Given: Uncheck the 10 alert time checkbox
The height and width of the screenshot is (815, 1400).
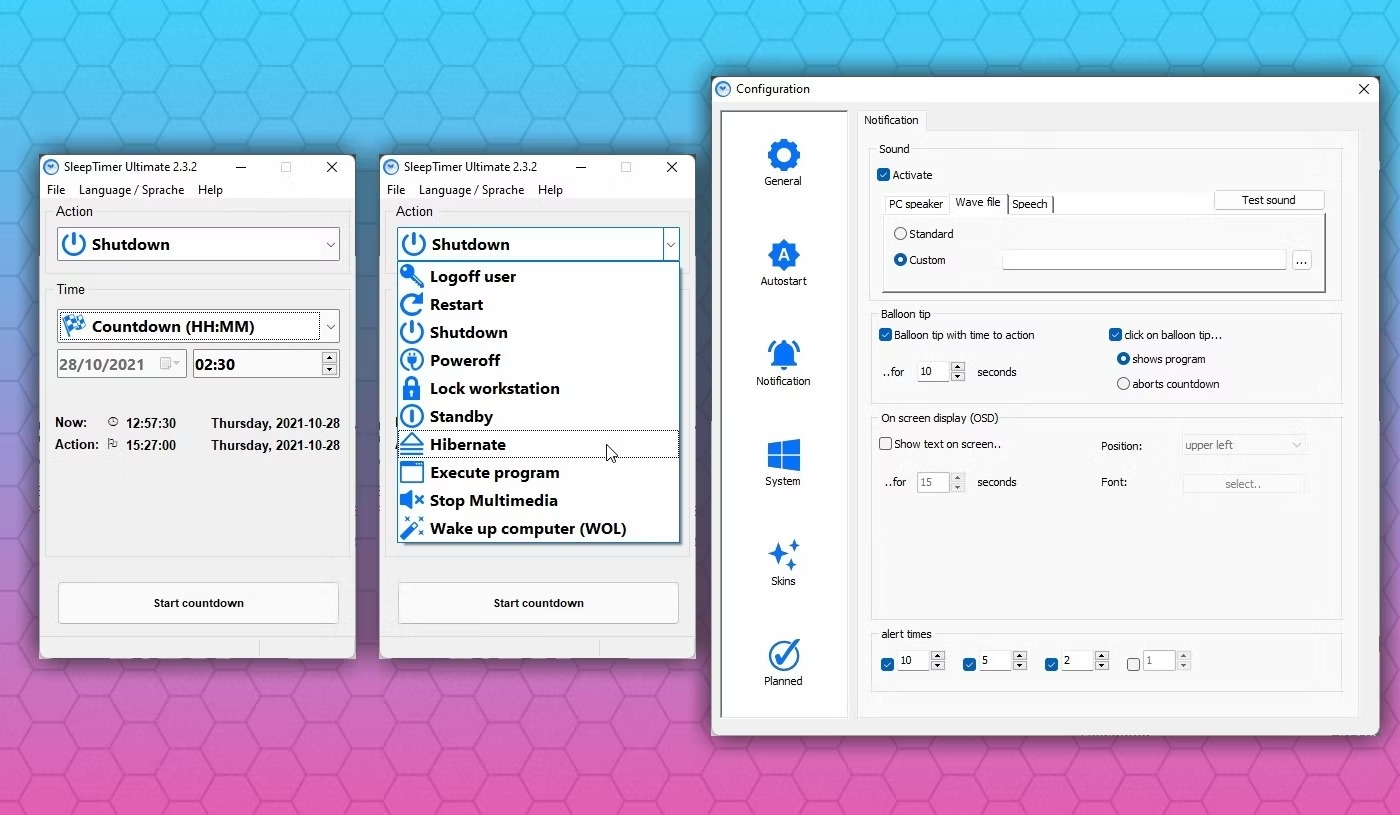Looking at the screenshot, I should pyautogui.click(x=887, y=664).
